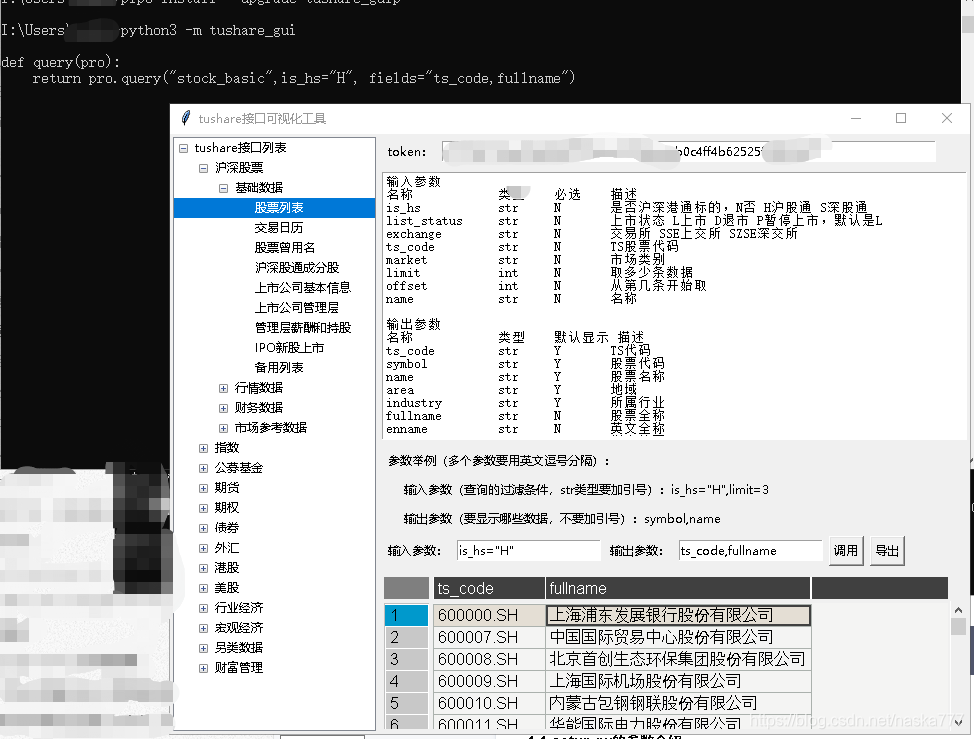This screenshot has height=739, width=974.
Task: Expand the 港股 tree node
Action: (203, 568)
